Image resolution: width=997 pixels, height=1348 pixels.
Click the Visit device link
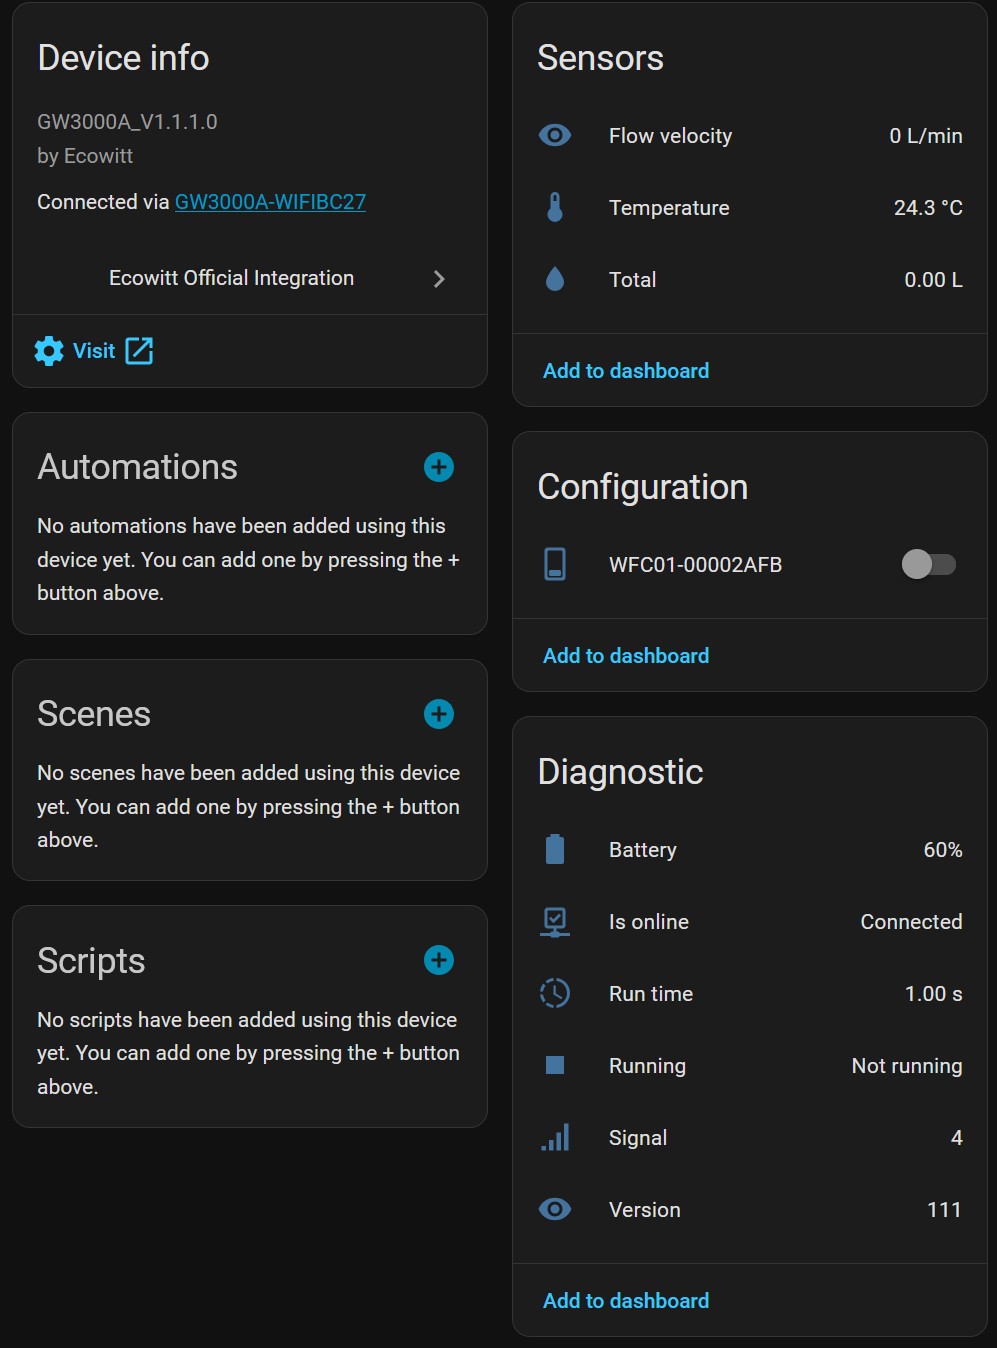[x=94, y=351]
